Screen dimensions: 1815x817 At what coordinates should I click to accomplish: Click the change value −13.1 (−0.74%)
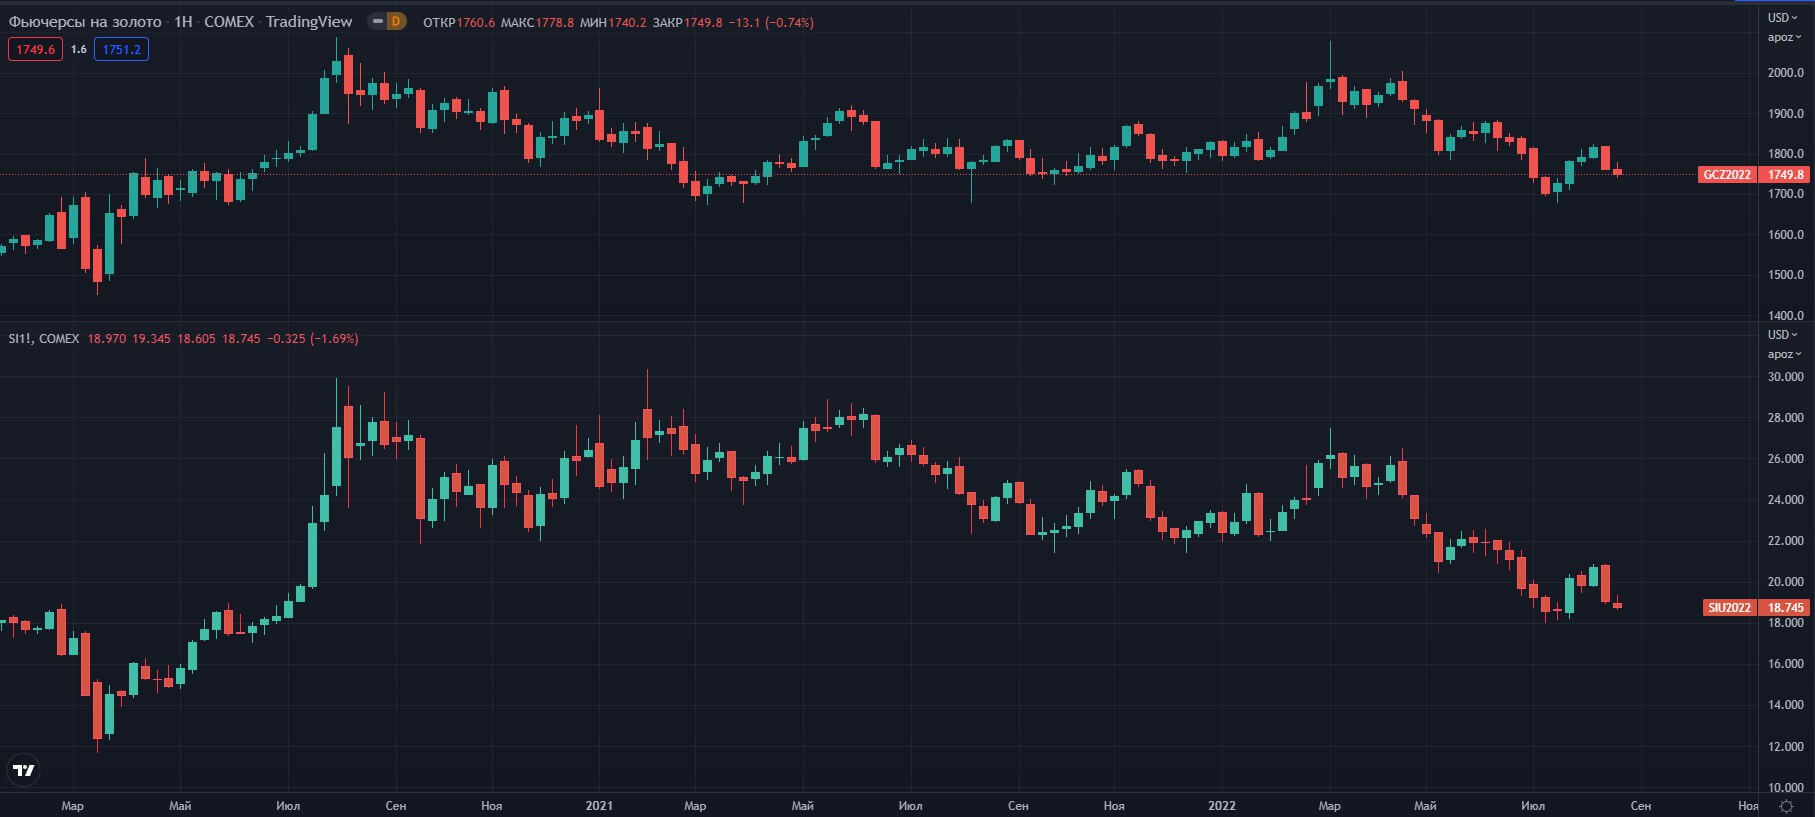pyautogui.click(x=771, y=22)
